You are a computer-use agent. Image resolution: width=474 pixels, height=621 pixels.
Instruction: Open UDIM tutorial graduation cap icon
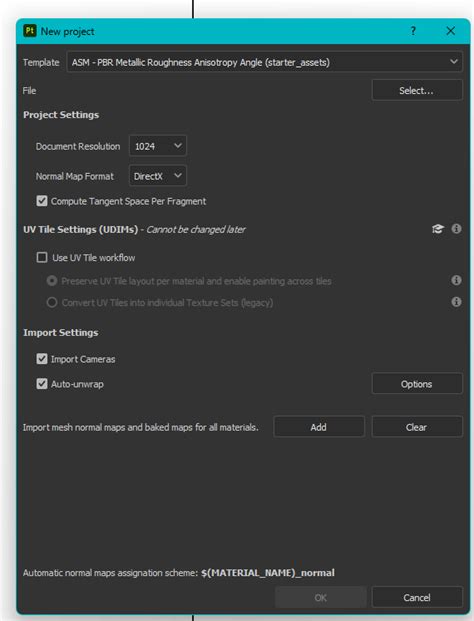438,229
